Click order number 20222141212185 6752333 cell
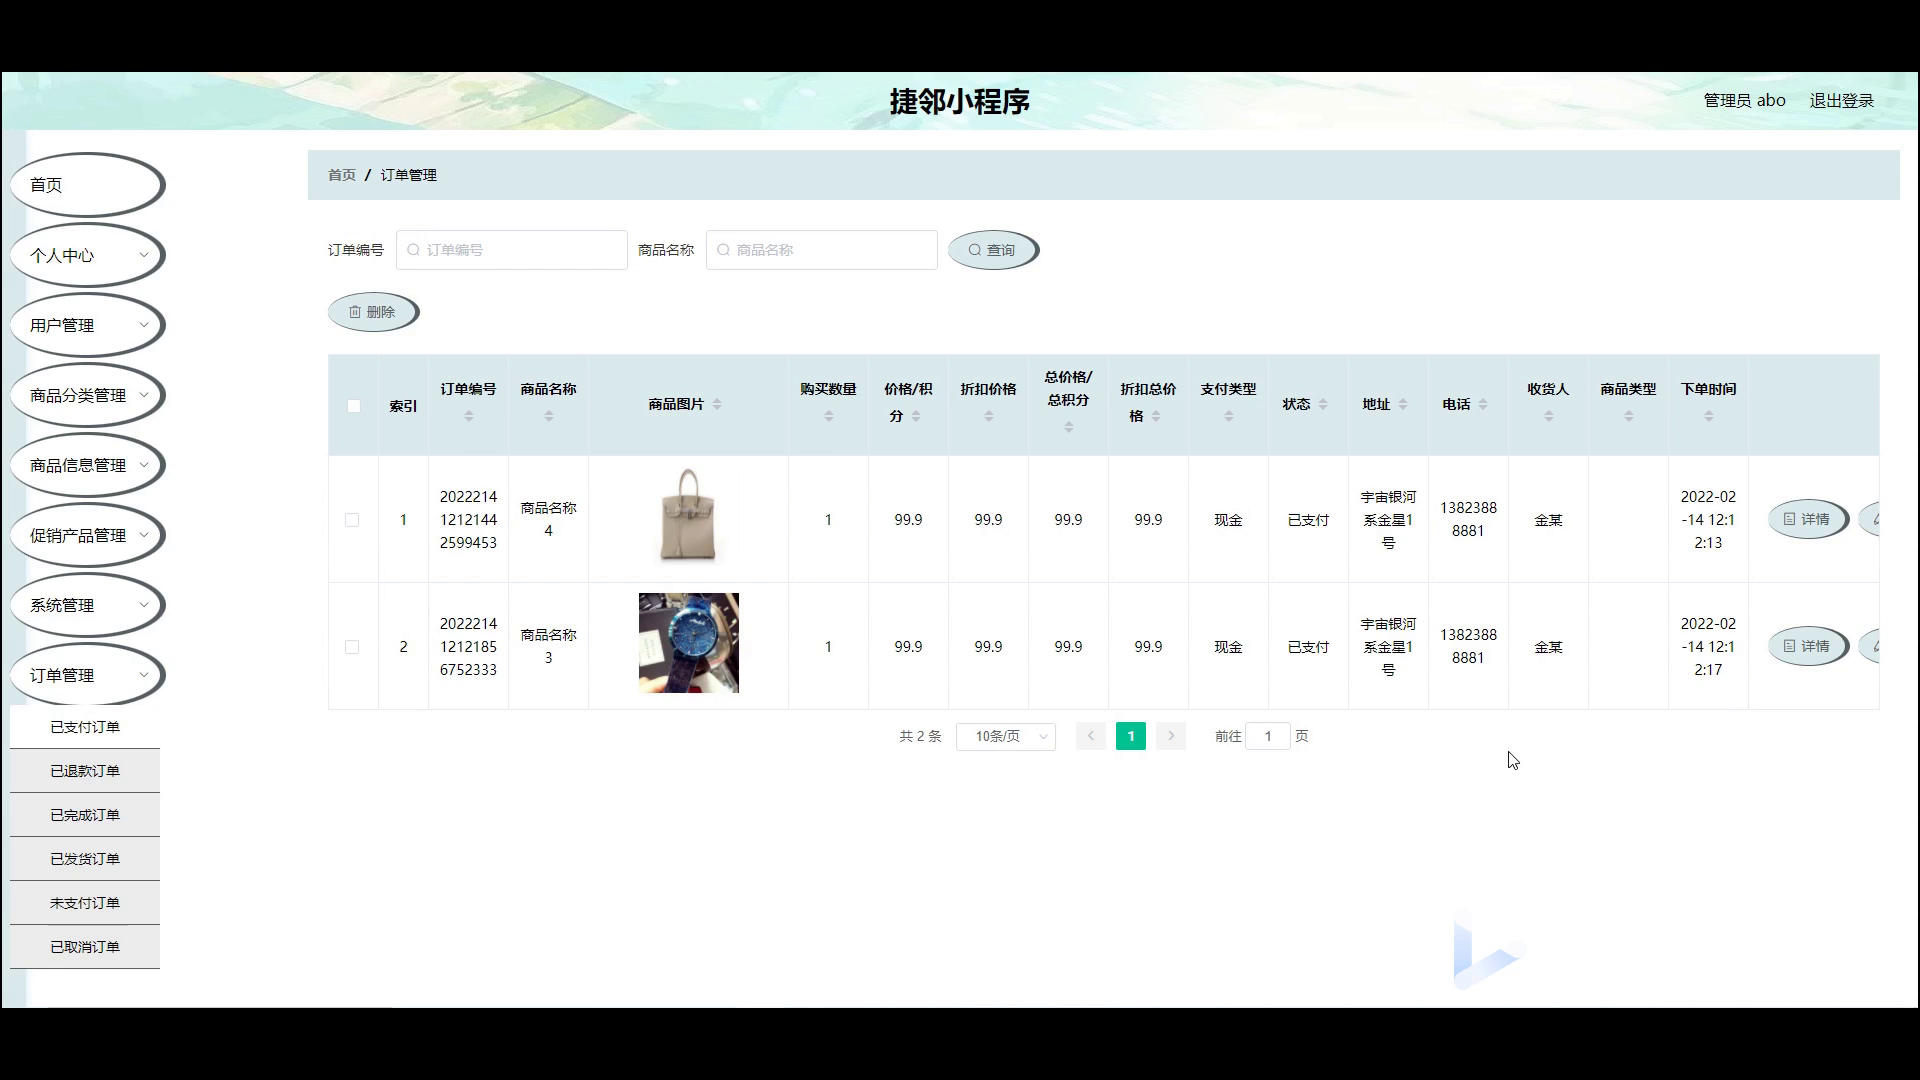Viewport: 1920px width, 1080px height. pos(468,647)
